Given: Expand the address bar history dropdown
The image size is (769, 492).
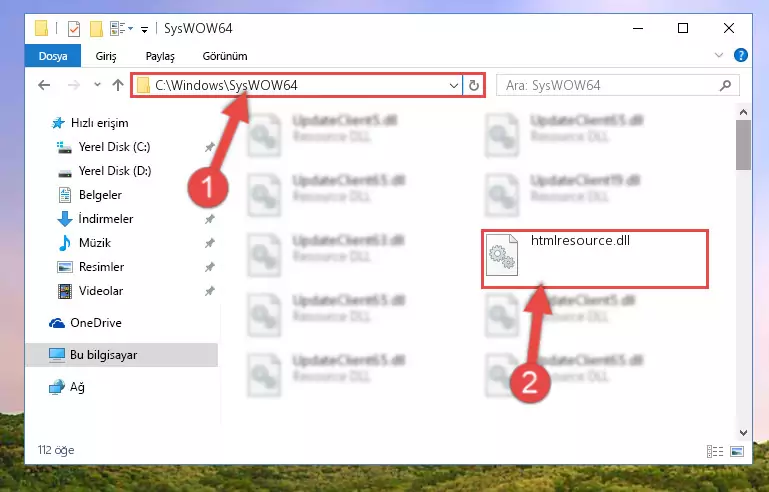Looking at the screenshot, I should (454, 86).
